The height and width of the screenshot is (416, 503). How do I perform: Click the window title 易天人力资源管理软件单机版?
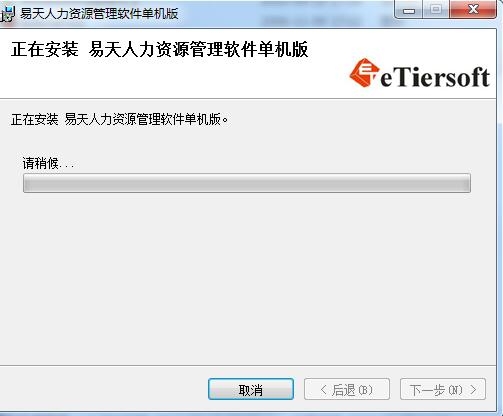(x=99, y=14)
